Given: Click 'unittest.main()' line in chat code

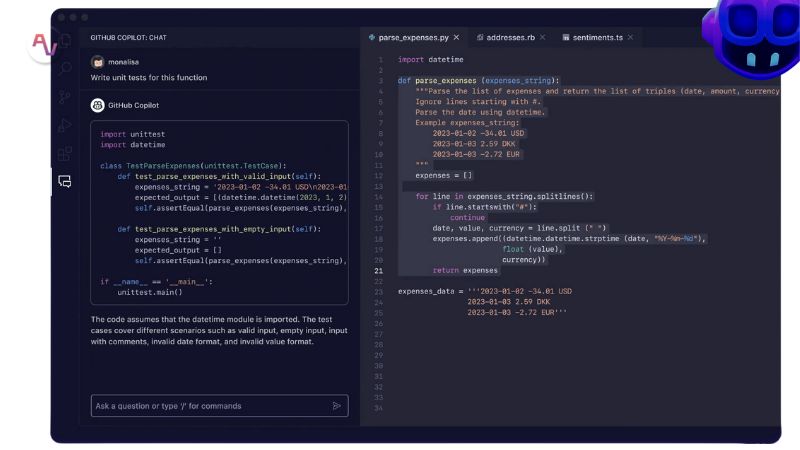Looking at the screenshot, I should (x=150, y=292).
